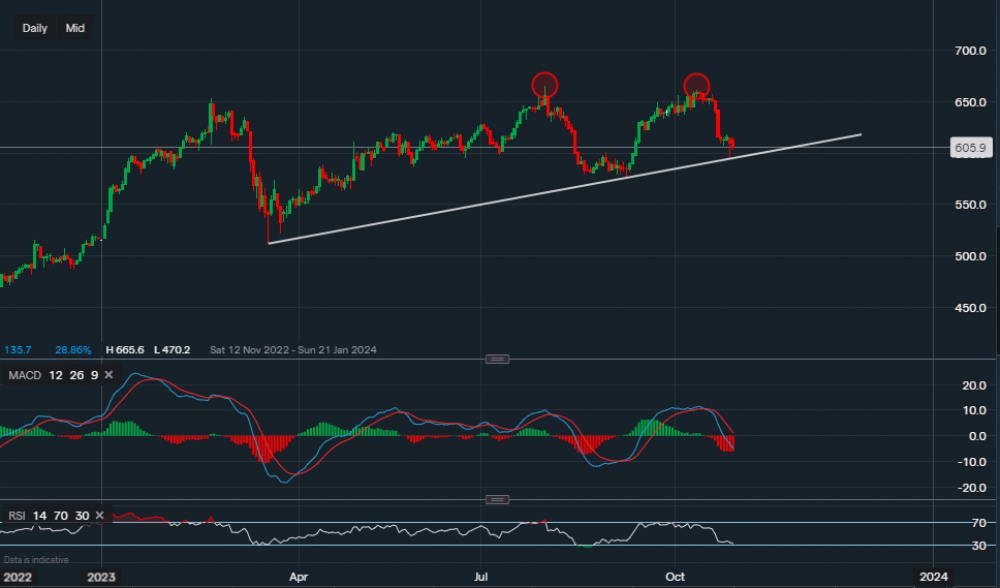Viewport: 1000px width, 588px height.
Task: Remove the RSI indicator via its X
Action: pyautogui.click(x=97, y=515)
